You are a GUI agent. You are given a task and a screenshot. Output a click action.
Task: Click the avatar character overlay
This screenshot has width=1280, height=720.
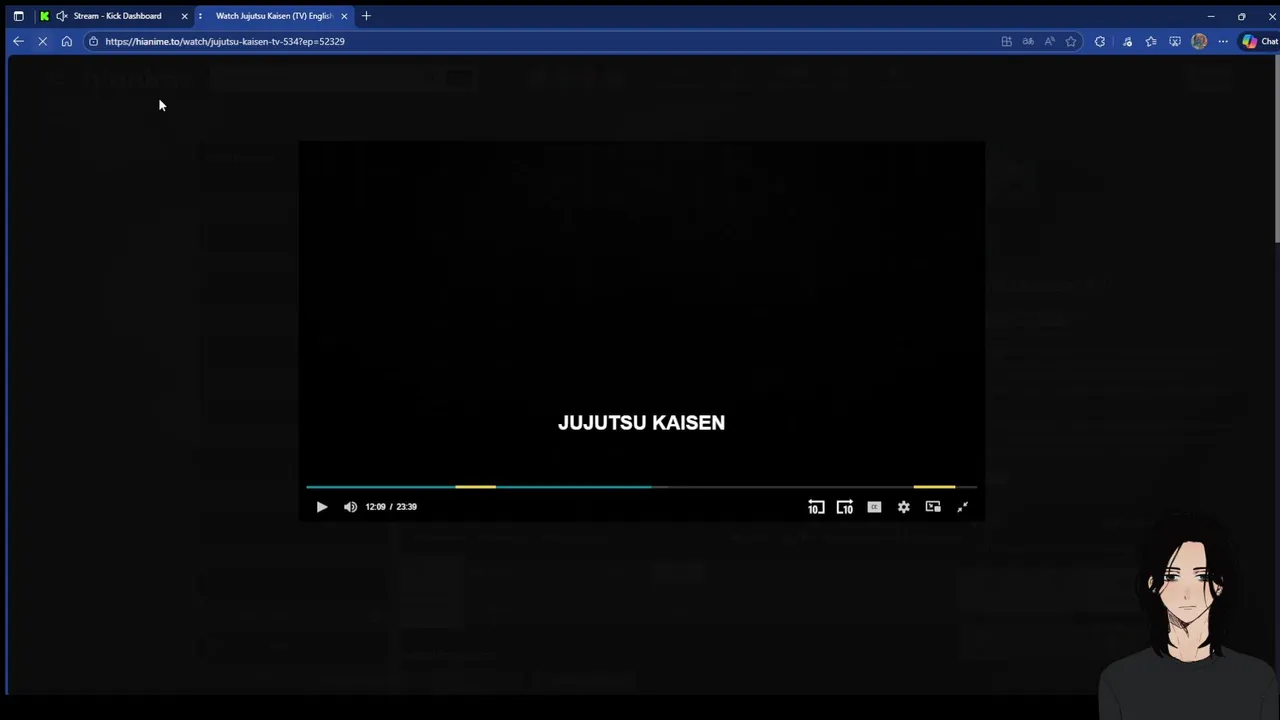pyautogui.click(x=1188, y=615)
